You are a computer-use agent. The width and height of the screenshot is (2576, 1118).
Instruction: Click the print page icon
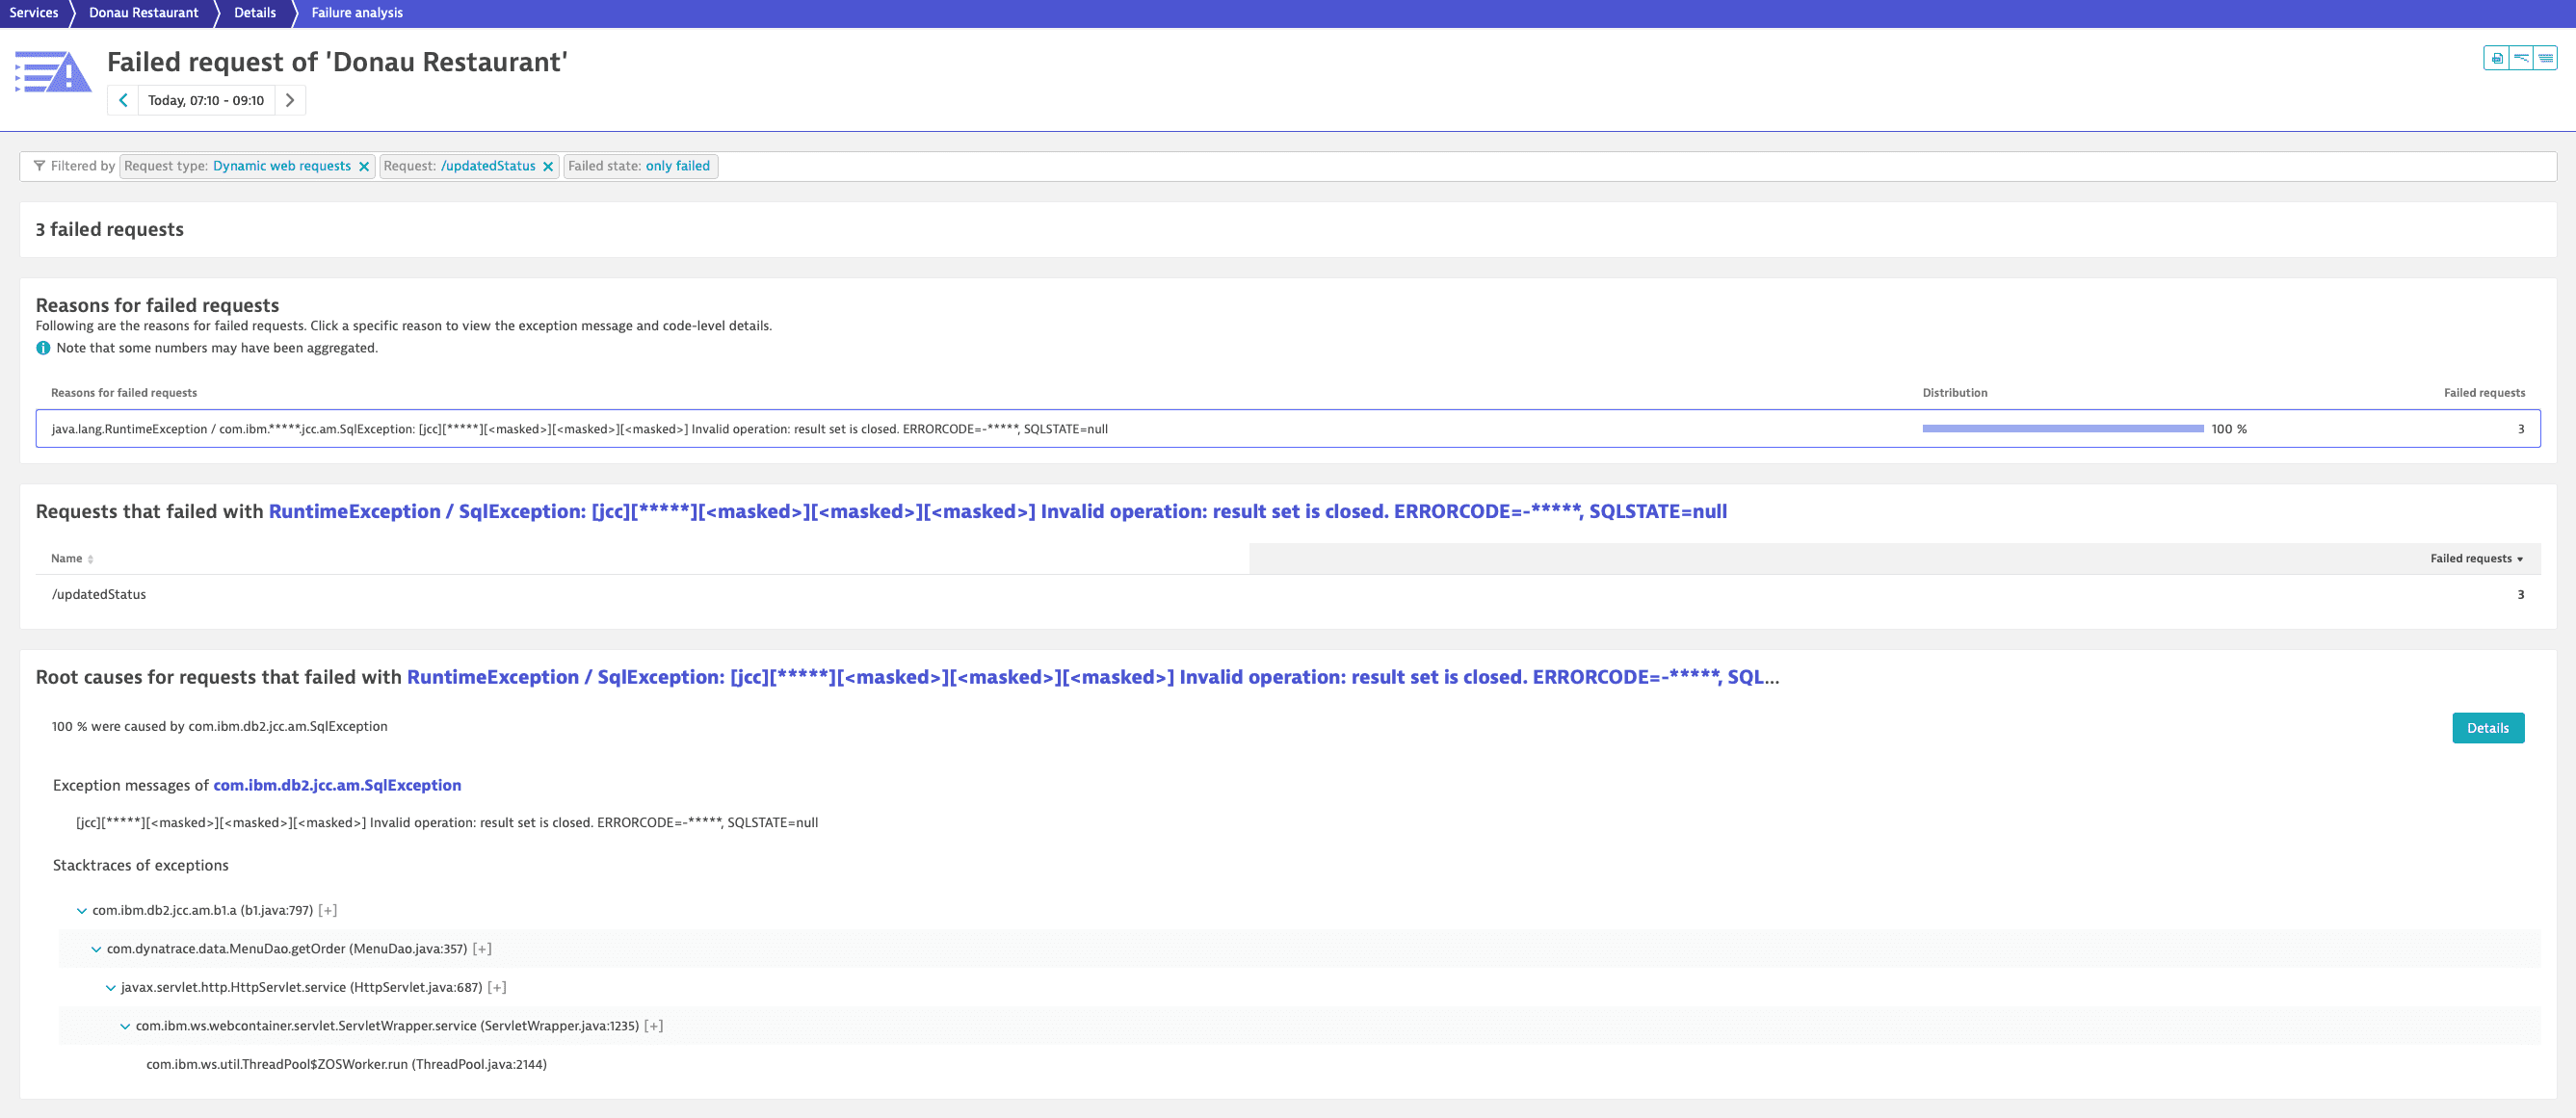point(2497,58)
